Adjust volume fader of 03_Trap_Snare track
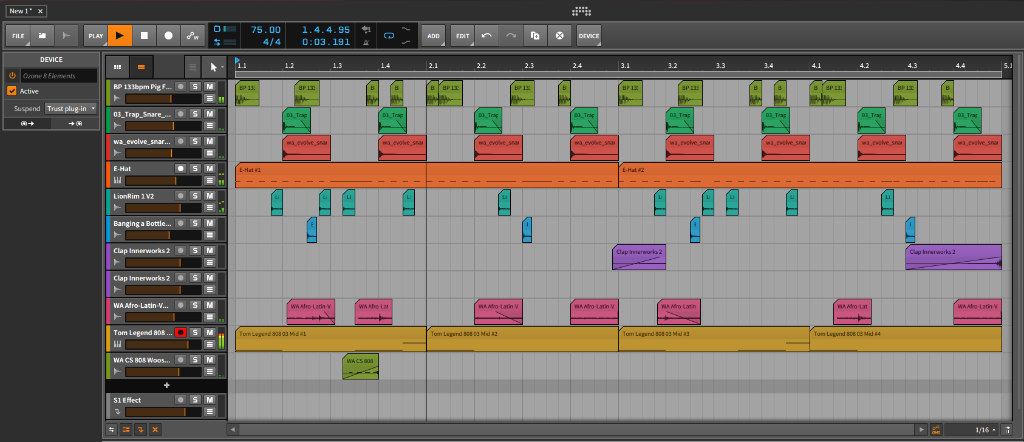 pos(163,125)
